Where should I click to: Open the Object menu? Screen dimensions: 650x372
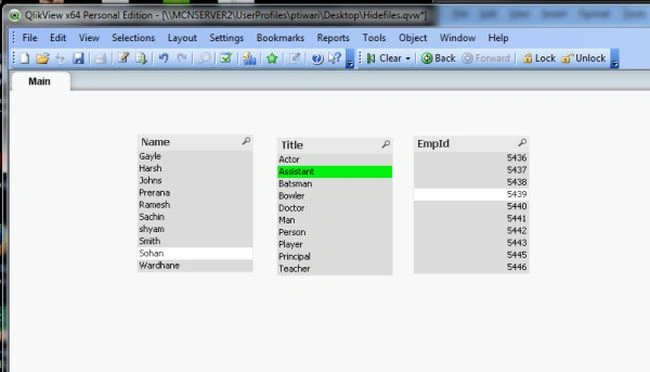point(412,38)
